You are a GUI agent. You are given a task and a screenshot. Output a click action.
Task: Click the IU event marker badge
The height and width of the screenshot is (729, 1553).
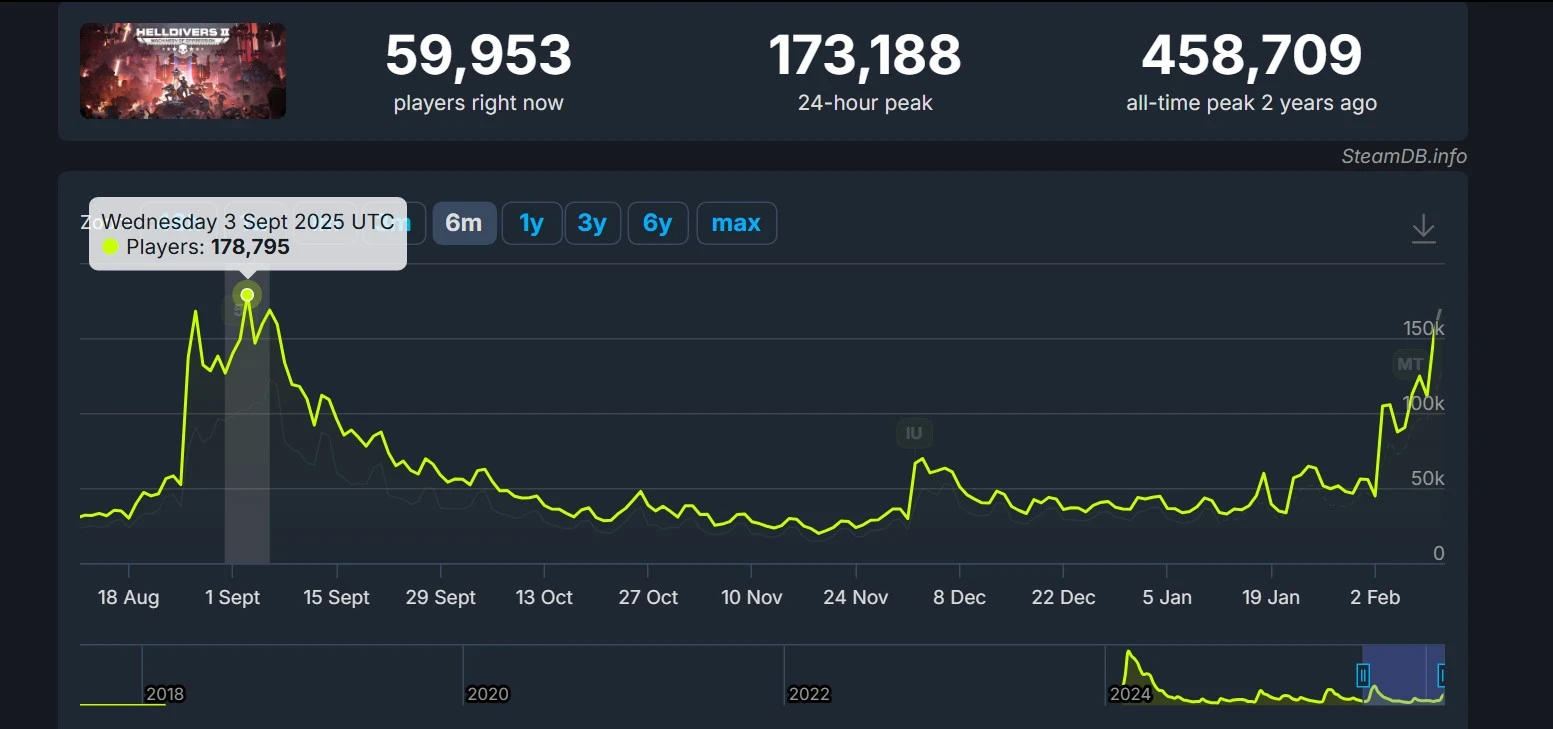point(913,433)
